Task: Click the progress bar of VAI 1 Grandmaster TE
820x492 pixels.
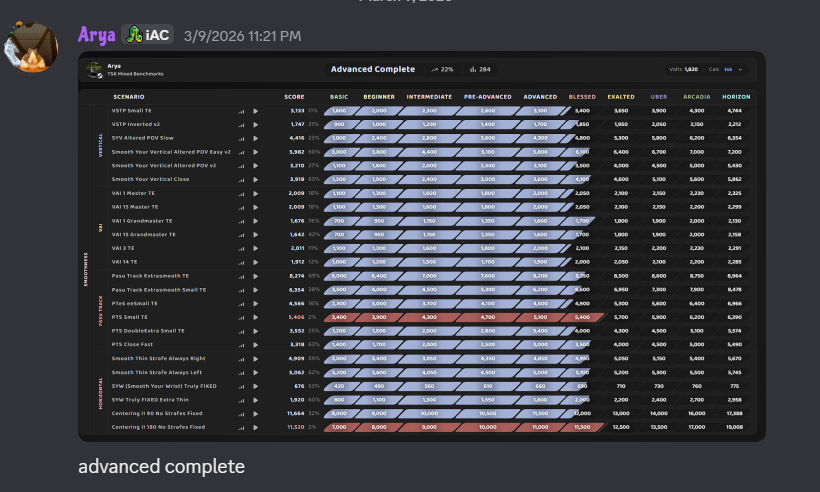Action: [459, 221]
